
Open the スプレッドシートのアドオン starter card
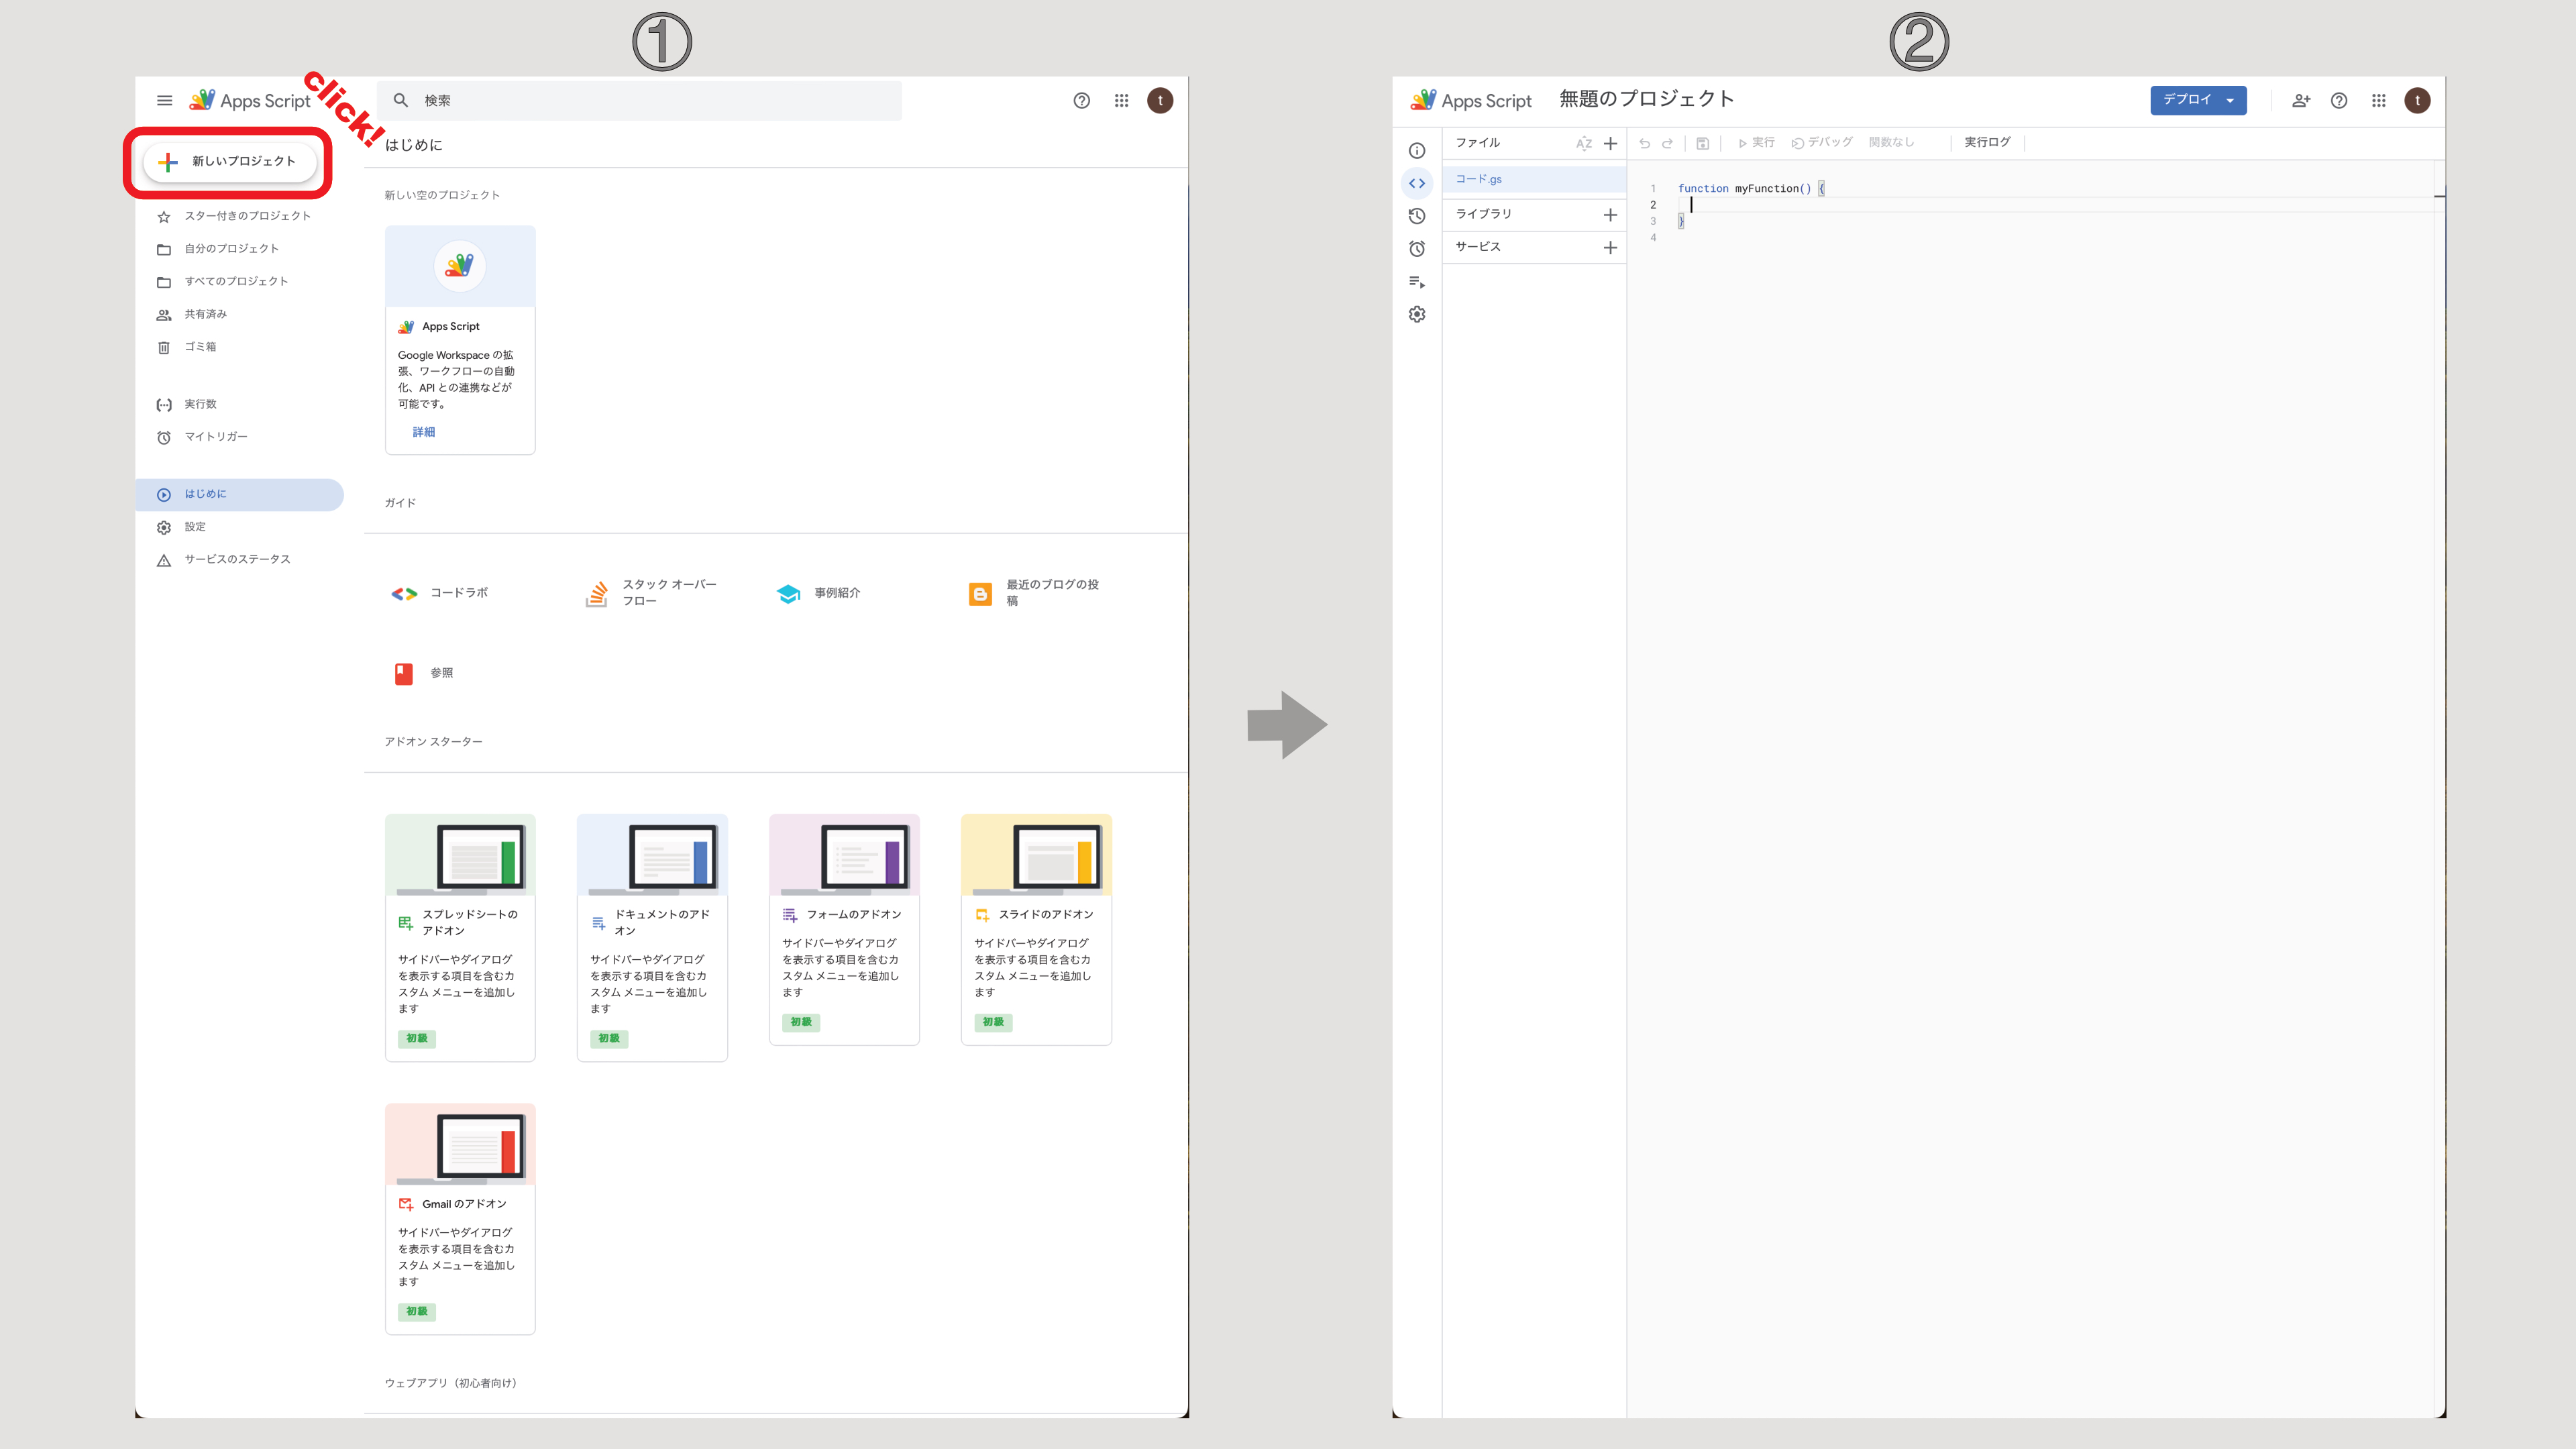(460, 937)
